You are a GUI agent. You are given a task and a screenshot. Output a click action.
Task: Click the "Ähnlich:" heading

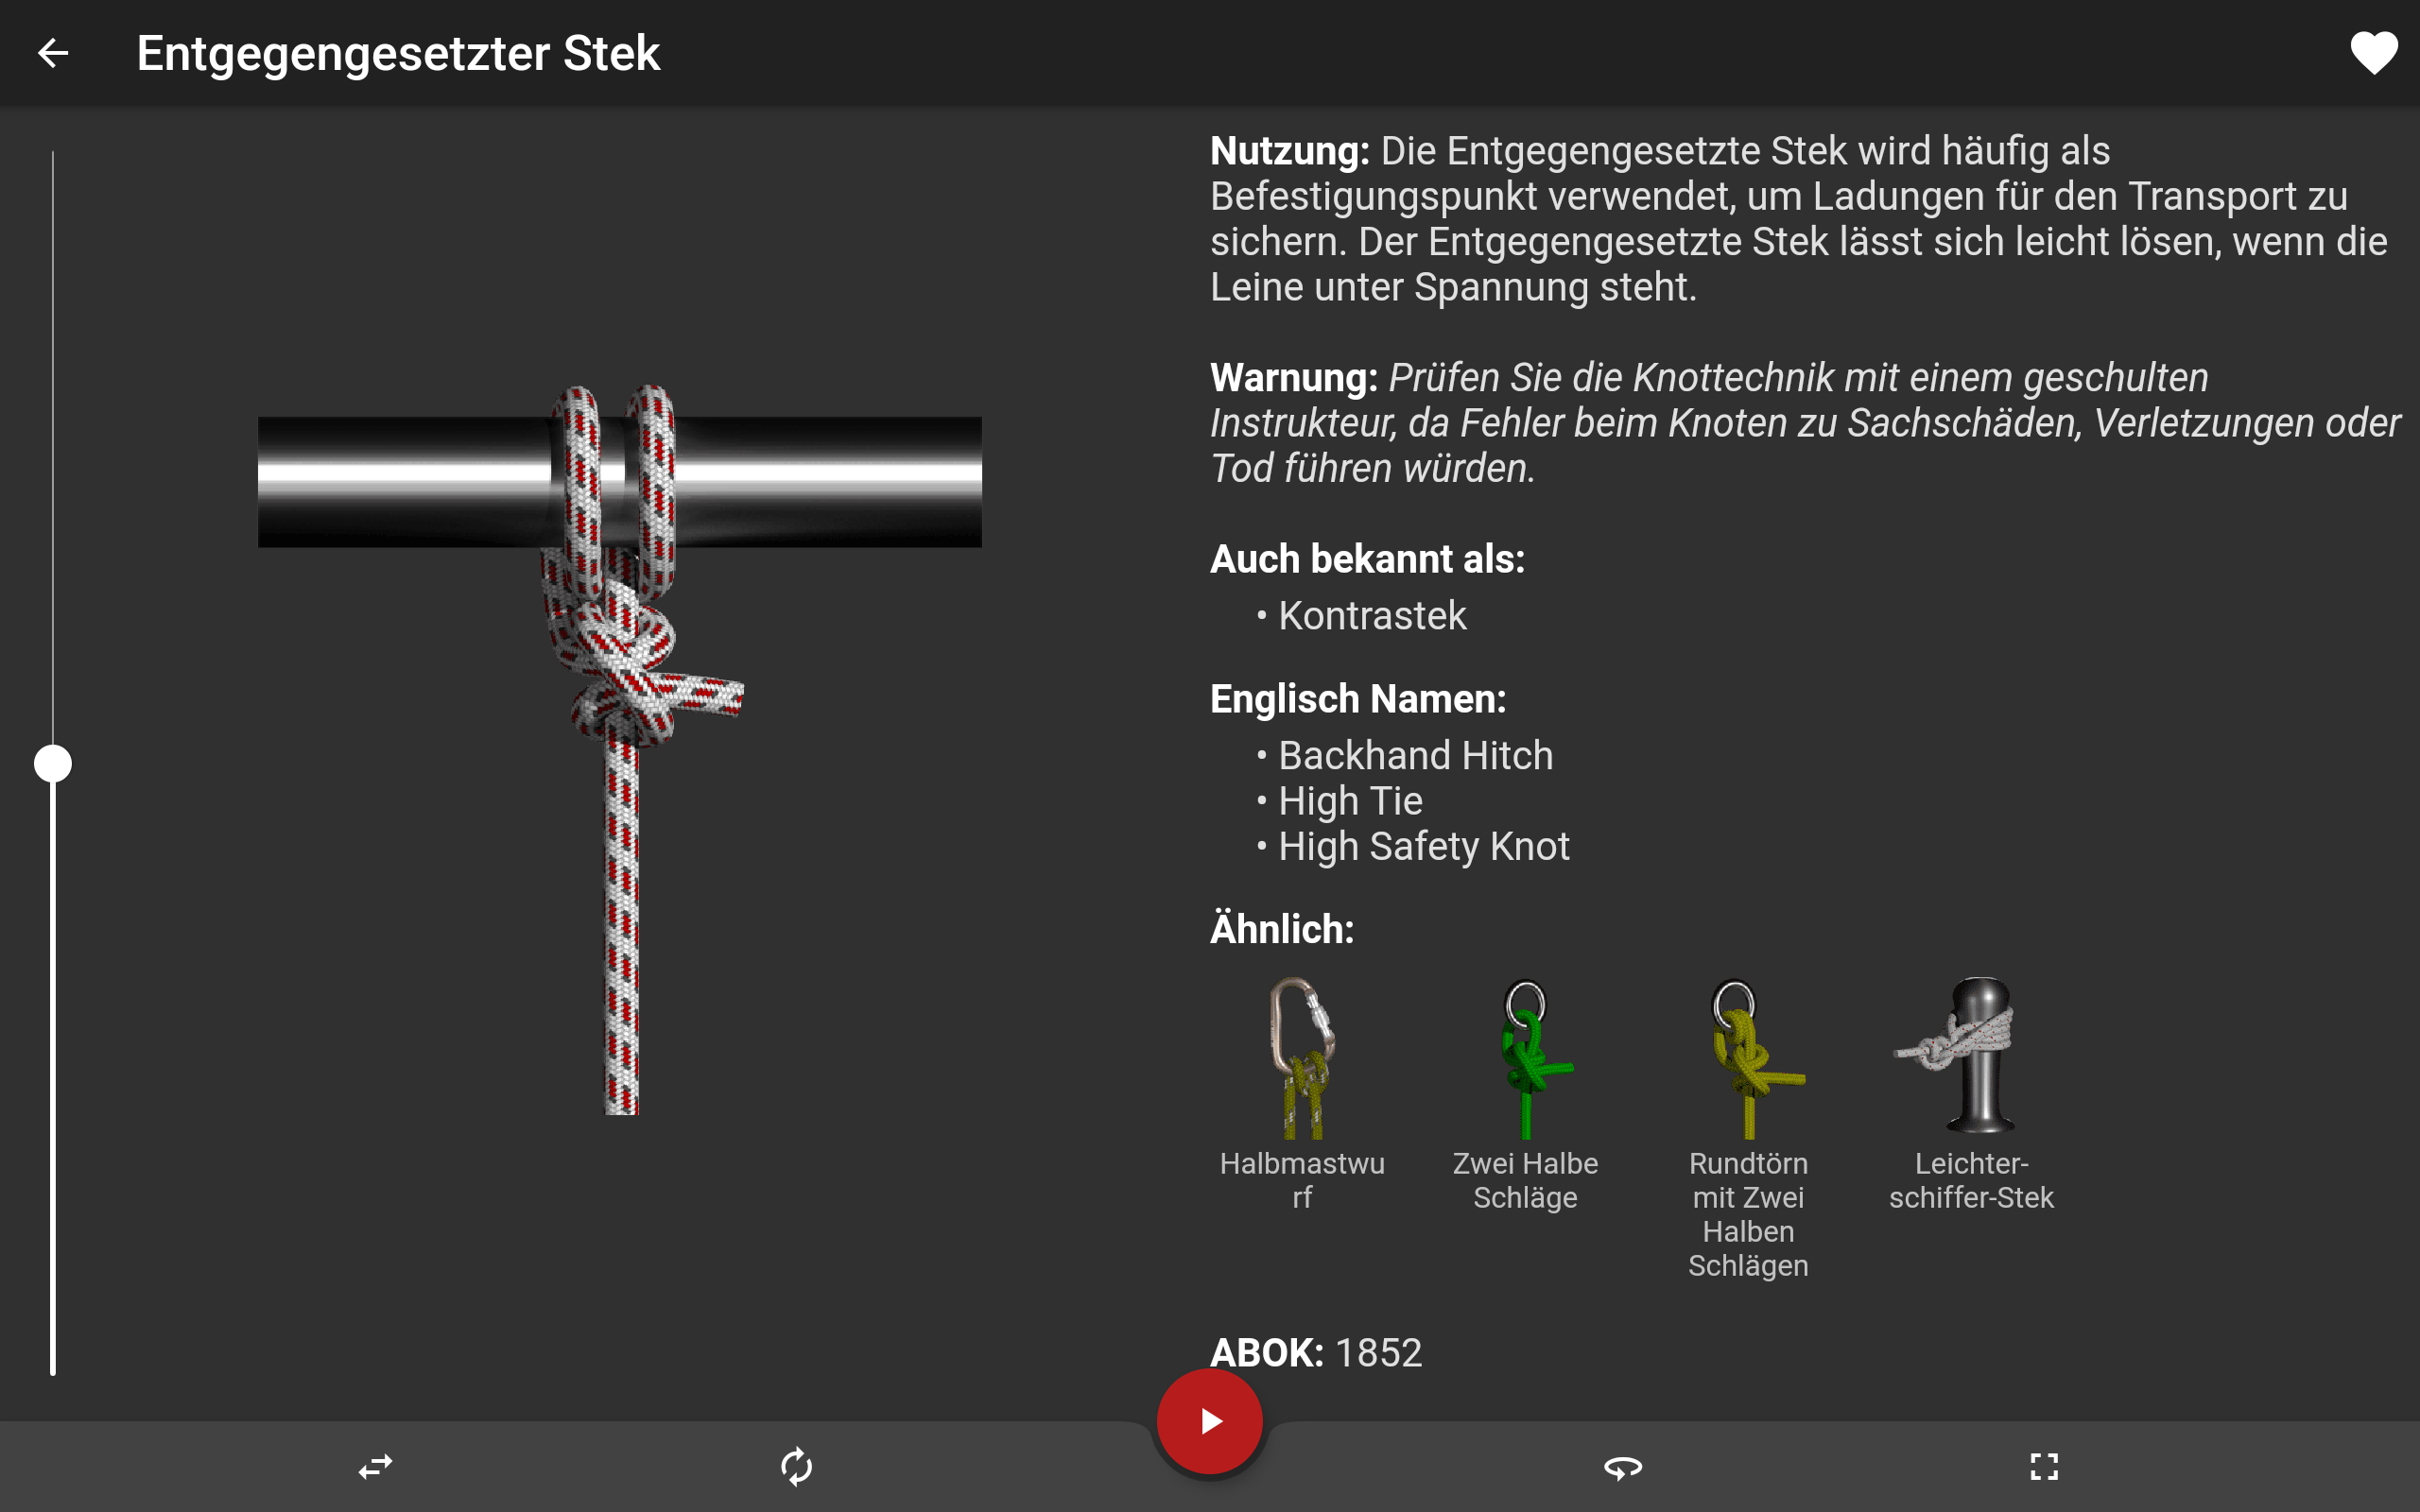(1282, 929)
